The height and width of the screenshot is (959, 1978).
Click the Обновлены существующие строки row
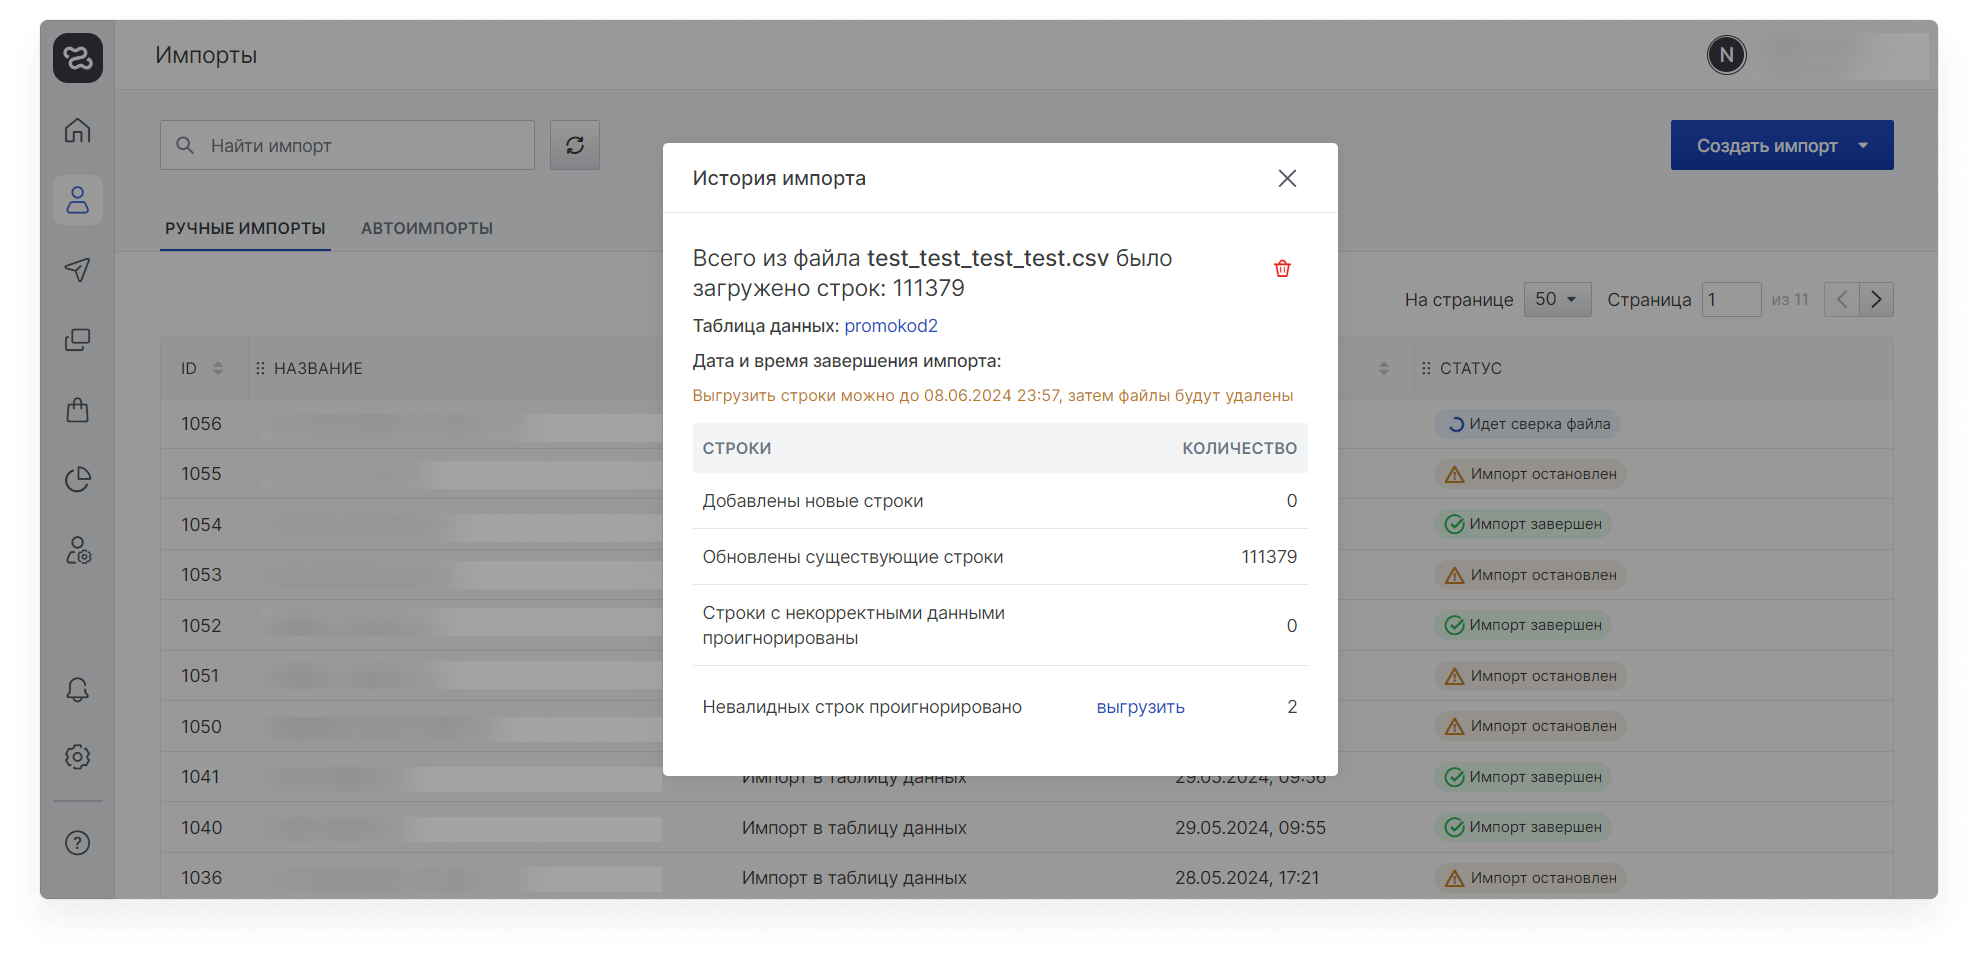click(x=1000, y=557)
